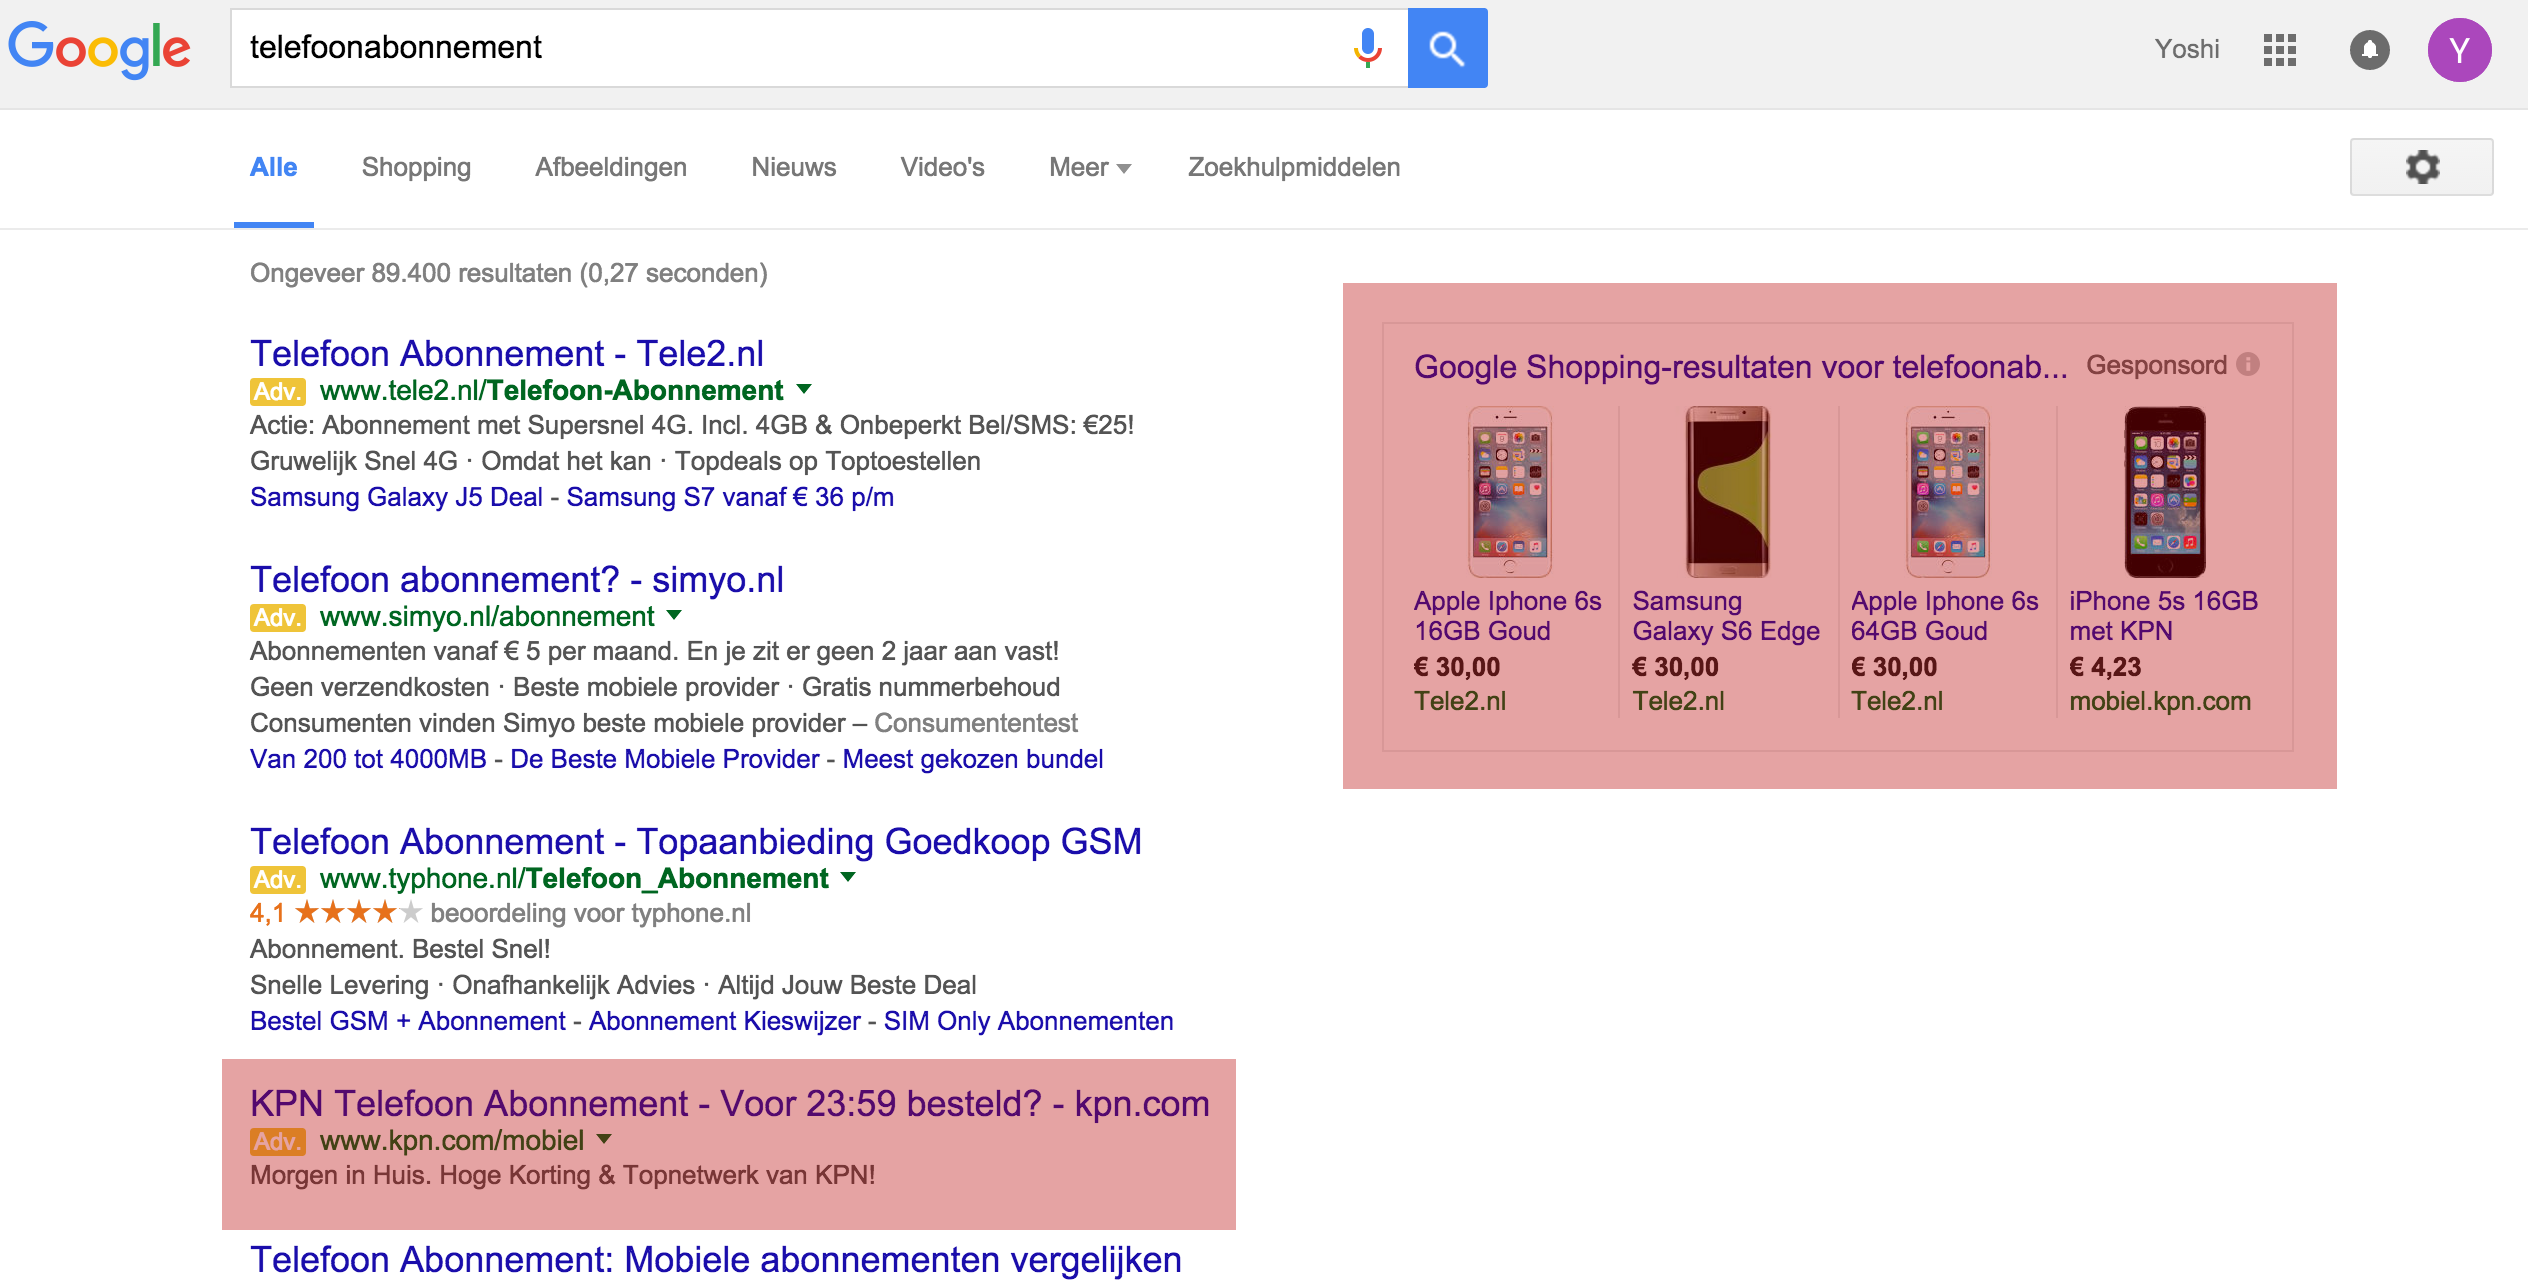Open Telefoon abonnement? - simyo.nl result
The height and width of the screenshot is (1286, 2528).
tap(517, 579)
